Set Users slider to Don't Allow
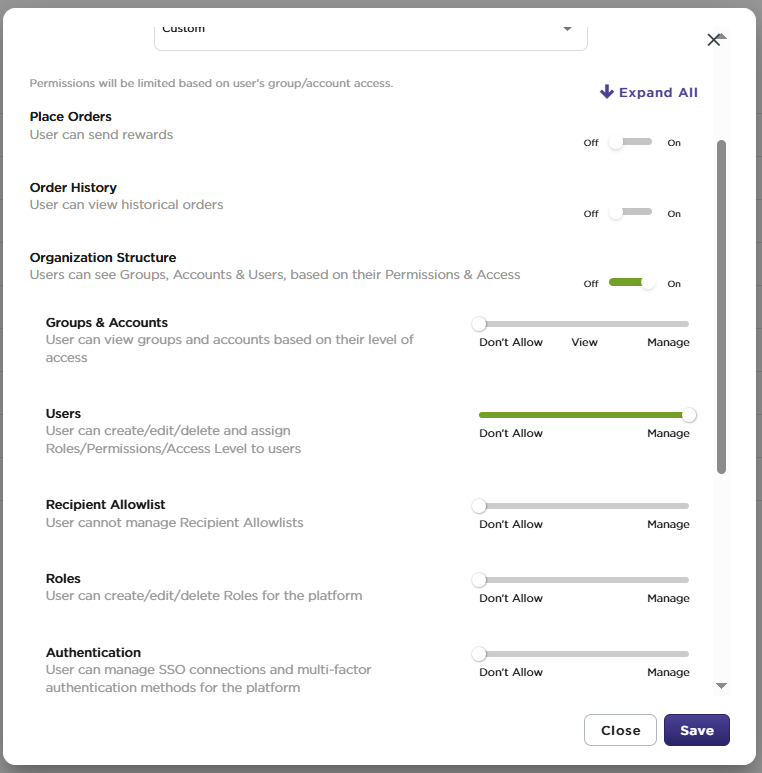The image size is (762, 773). [x=480, y=415]
